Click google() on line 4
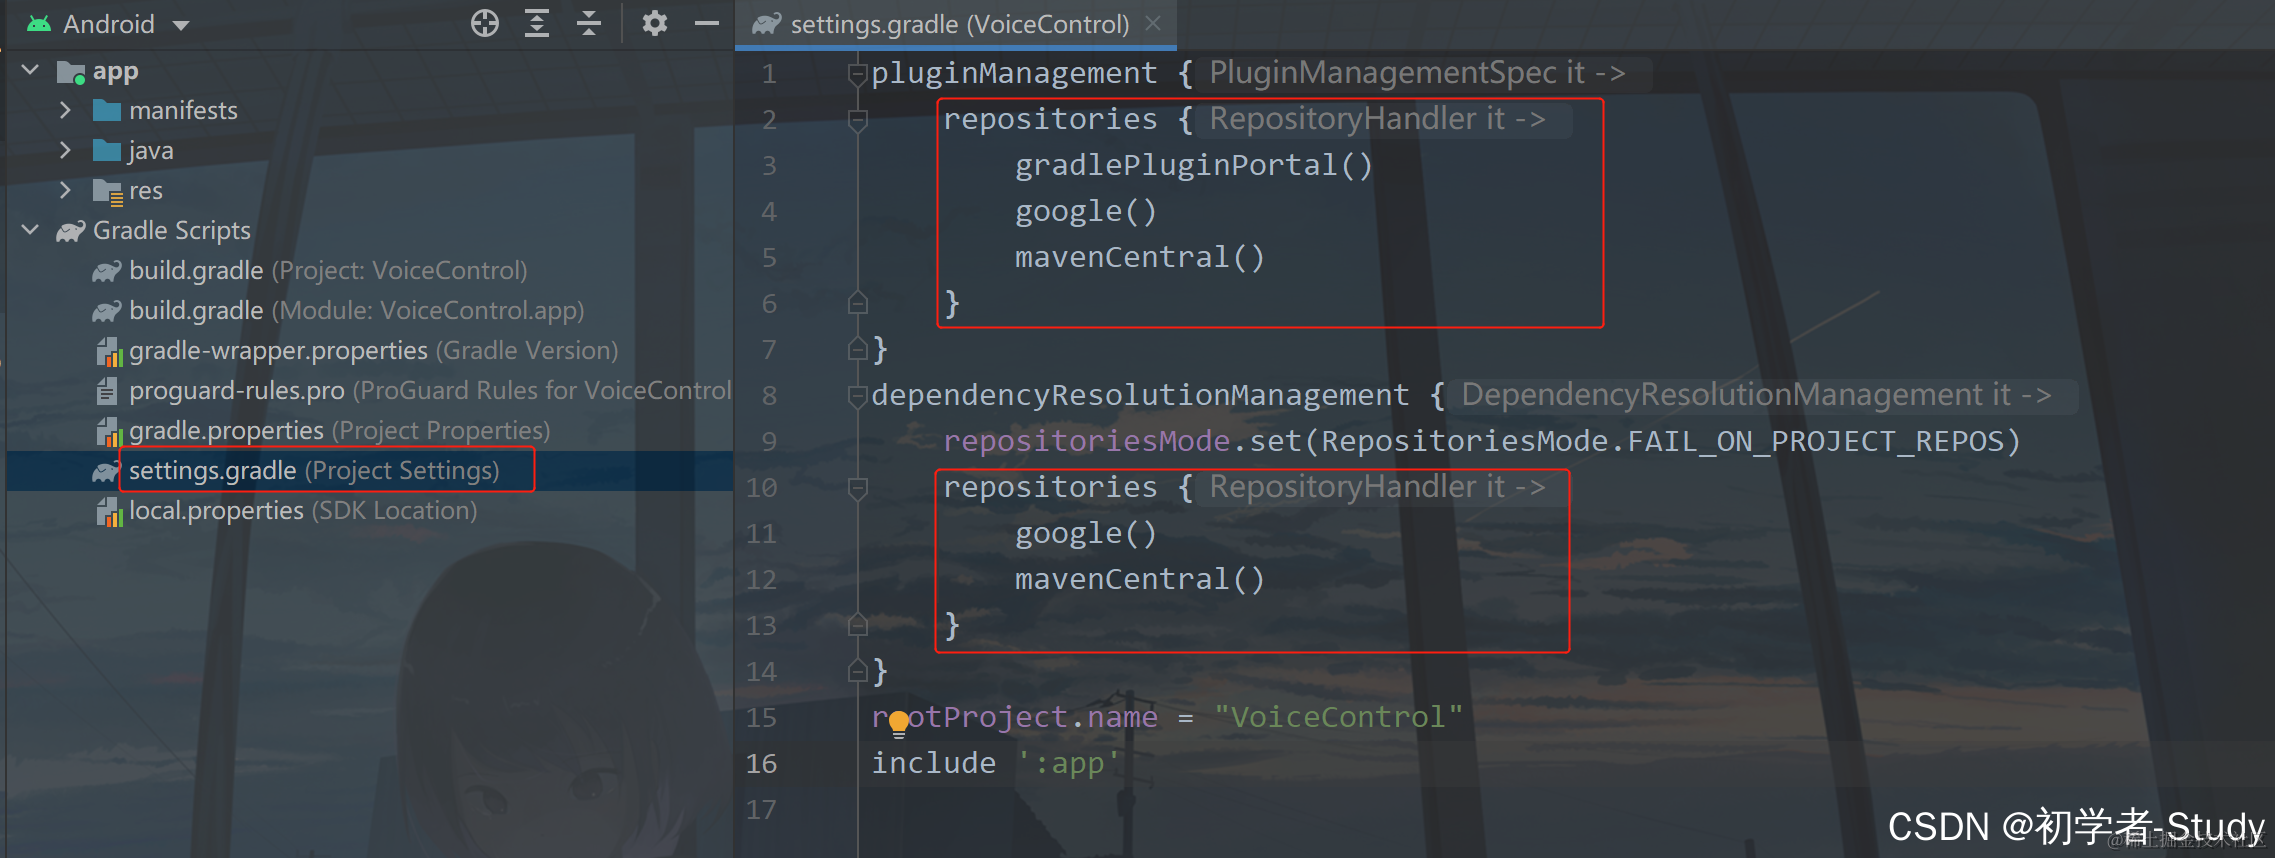The image size is (2275, 858). pyautogui.click(x=1086, y=211)
